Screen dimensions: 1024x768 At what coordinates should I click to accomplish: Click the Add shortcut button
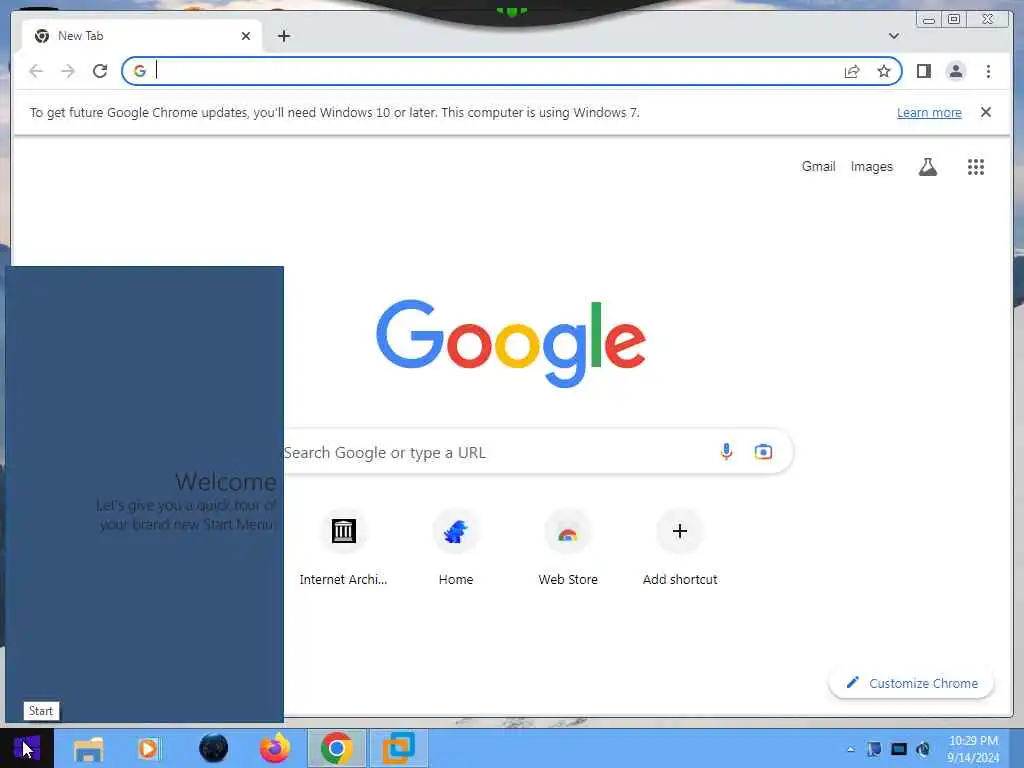coord(680,547)
